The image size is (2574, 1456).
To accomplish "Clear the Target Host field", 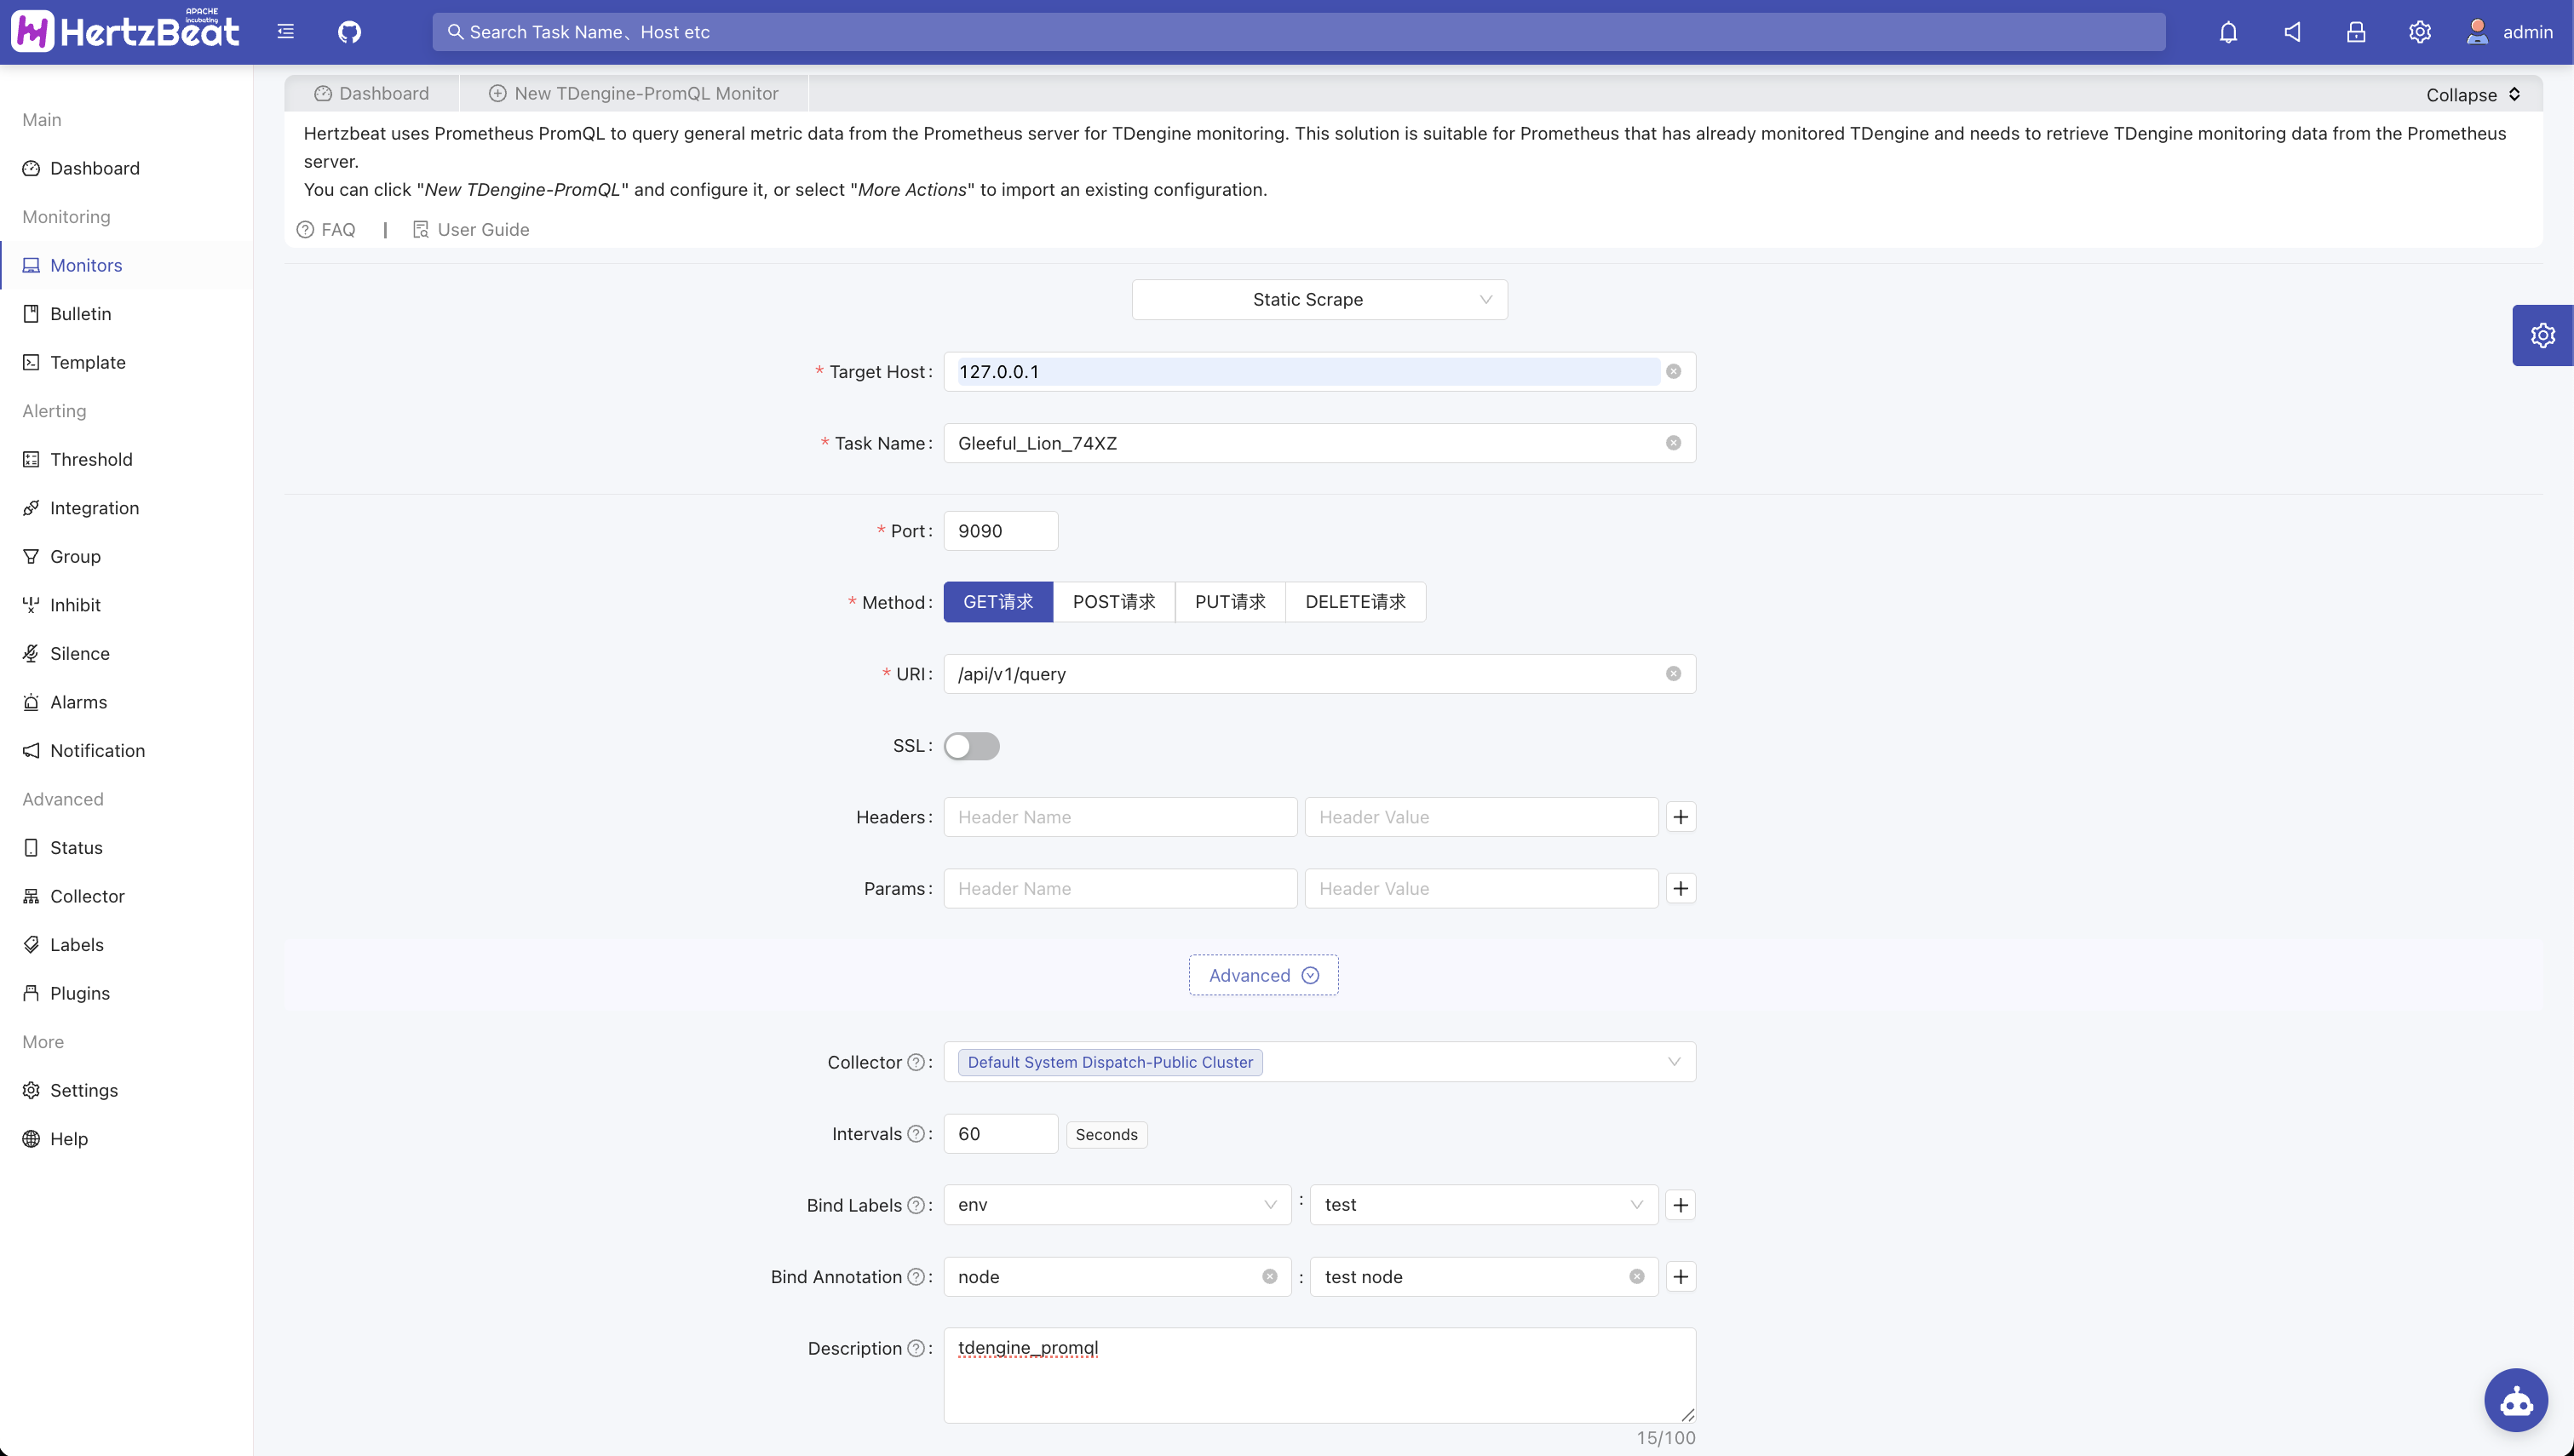I will (x=1673, y=372).
